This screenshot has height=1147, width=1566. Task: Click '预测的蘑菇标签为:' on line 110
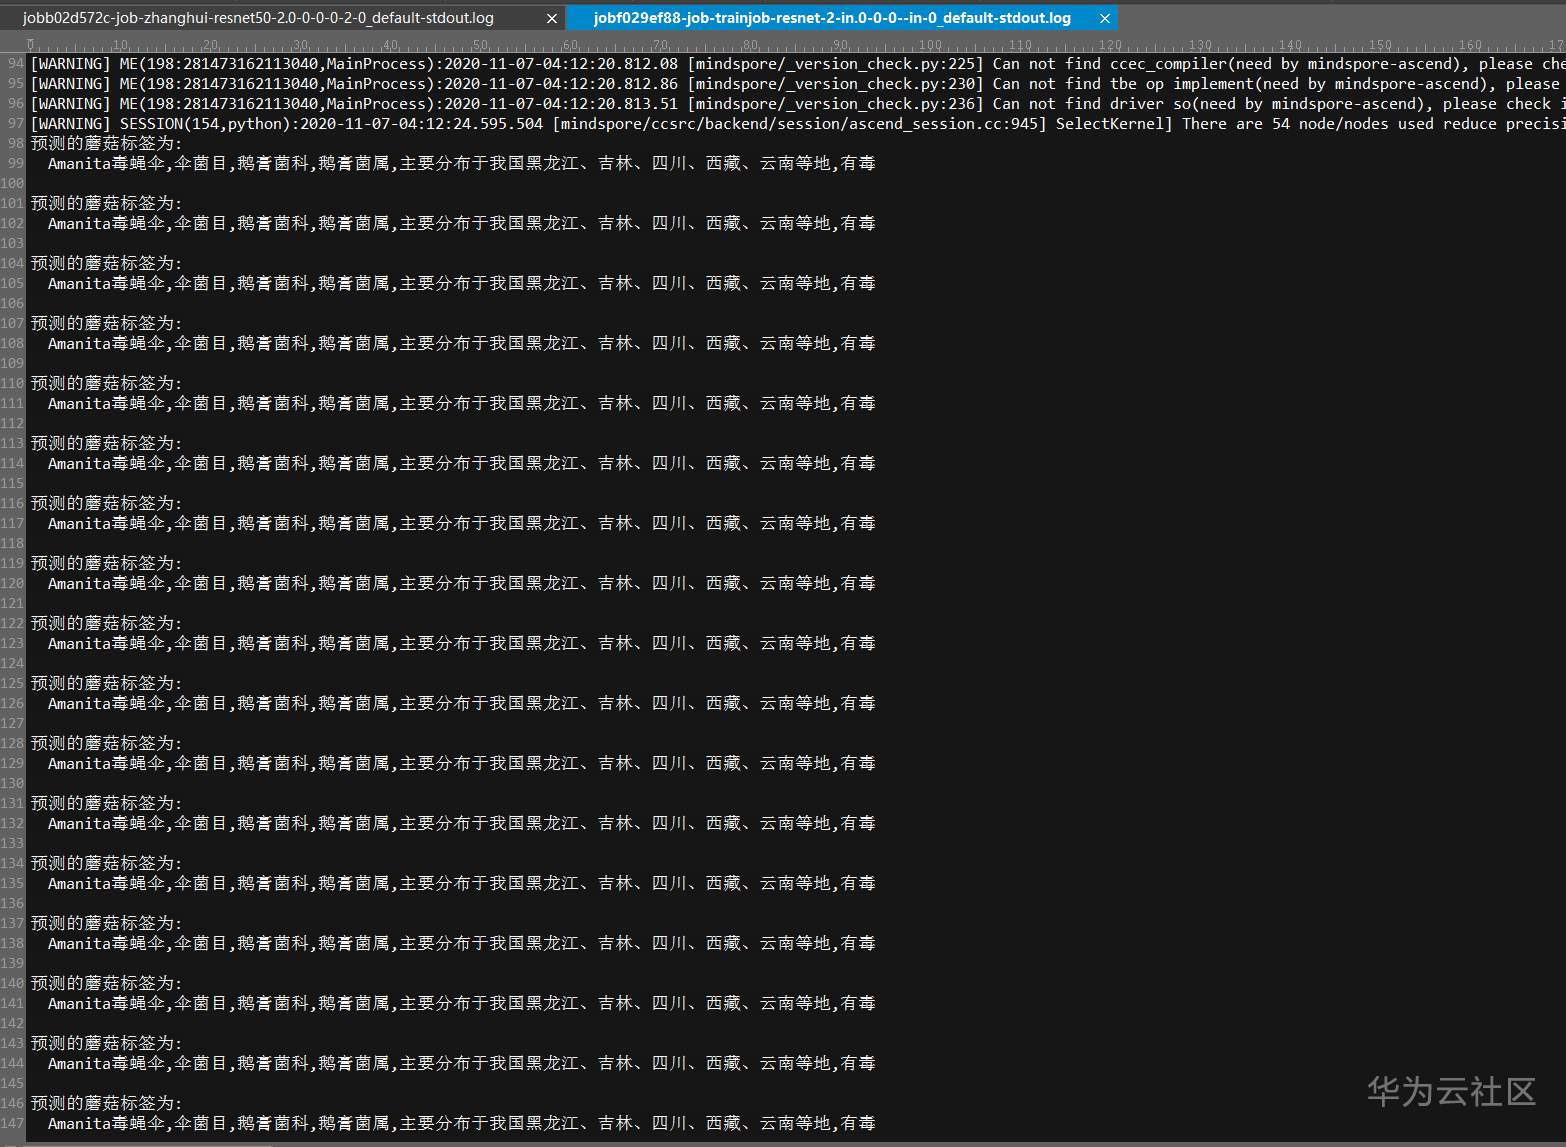pyautogui.click(x=107, y=384)
